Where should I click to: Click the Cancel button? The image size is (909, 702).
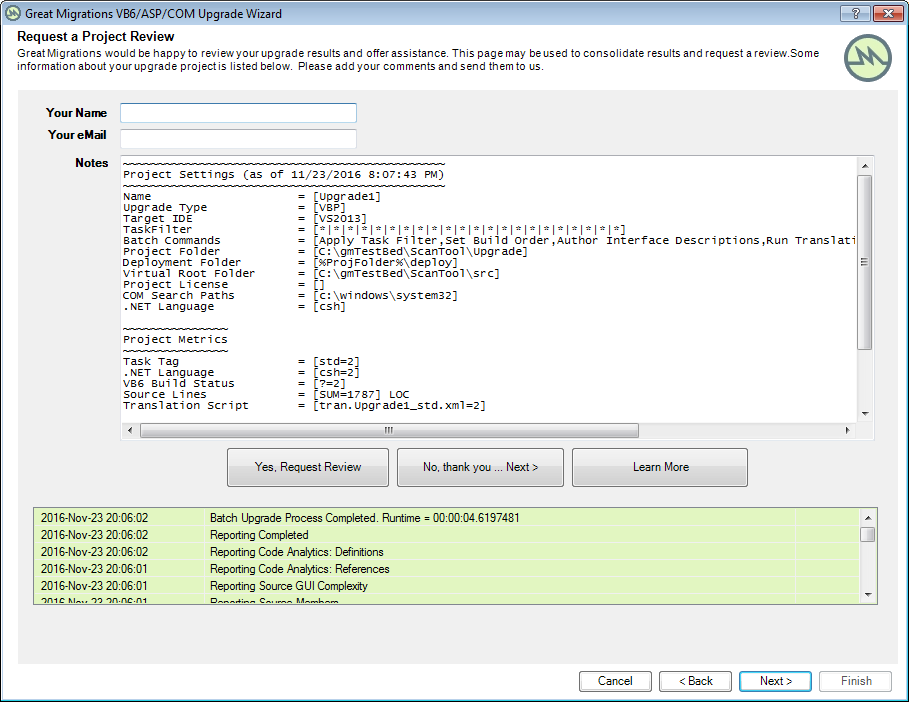(615, 681)
